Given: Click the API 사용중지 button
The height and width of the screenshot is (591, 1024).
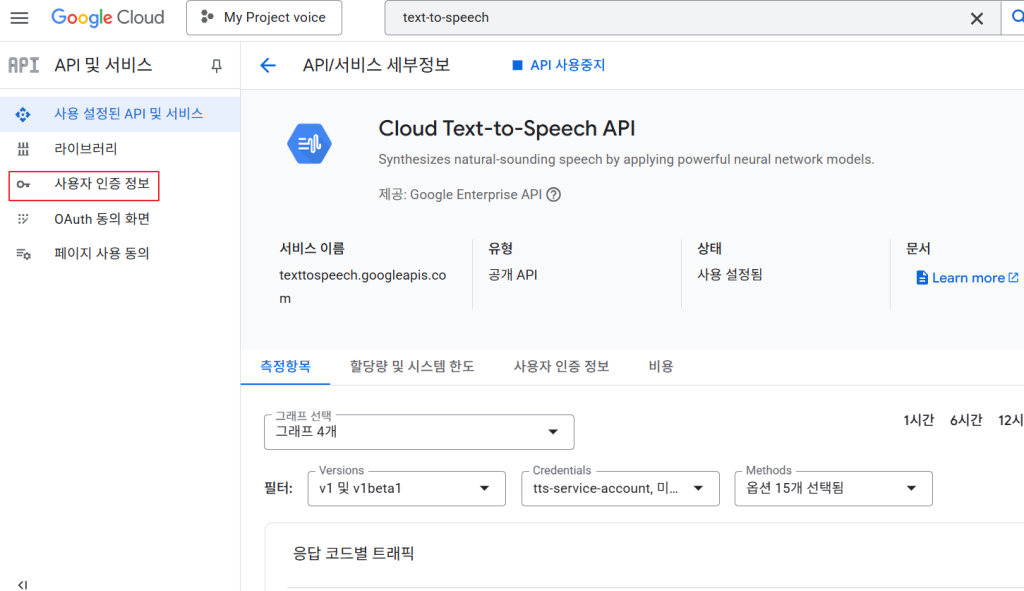Looking at the screenshot, I should pyautogui.click(x=558, y=65).
